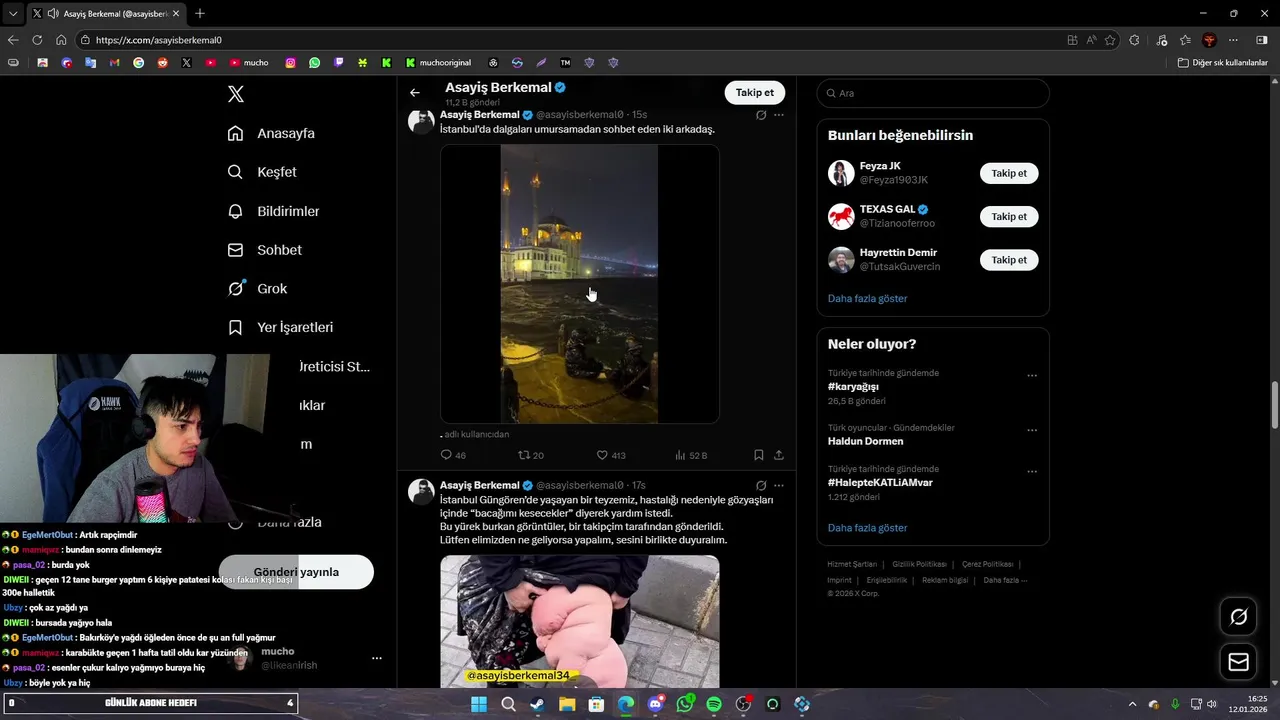Image resolution: width=1280 pixels, height=720 pixels.
Task: Open Discord from the taskbar
Action: click(x=655, y=704)
